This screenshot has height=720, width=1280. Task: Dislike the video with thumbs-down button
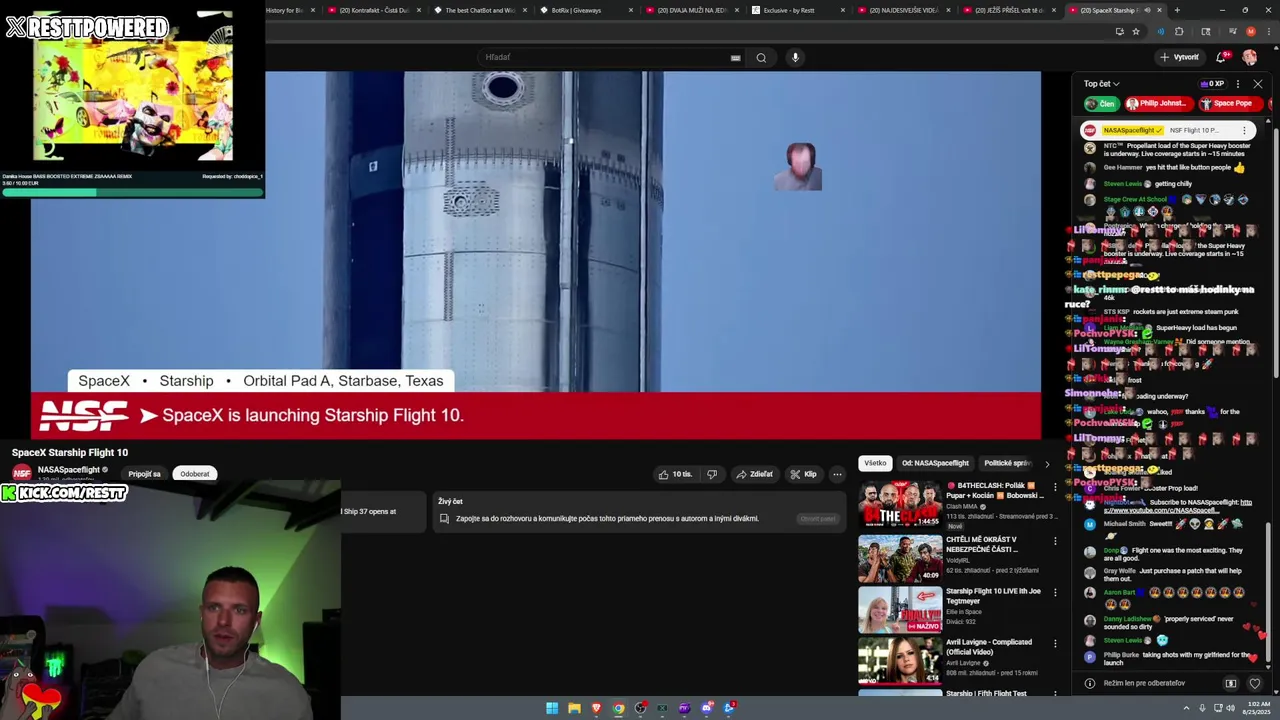(x=712, y=474)
